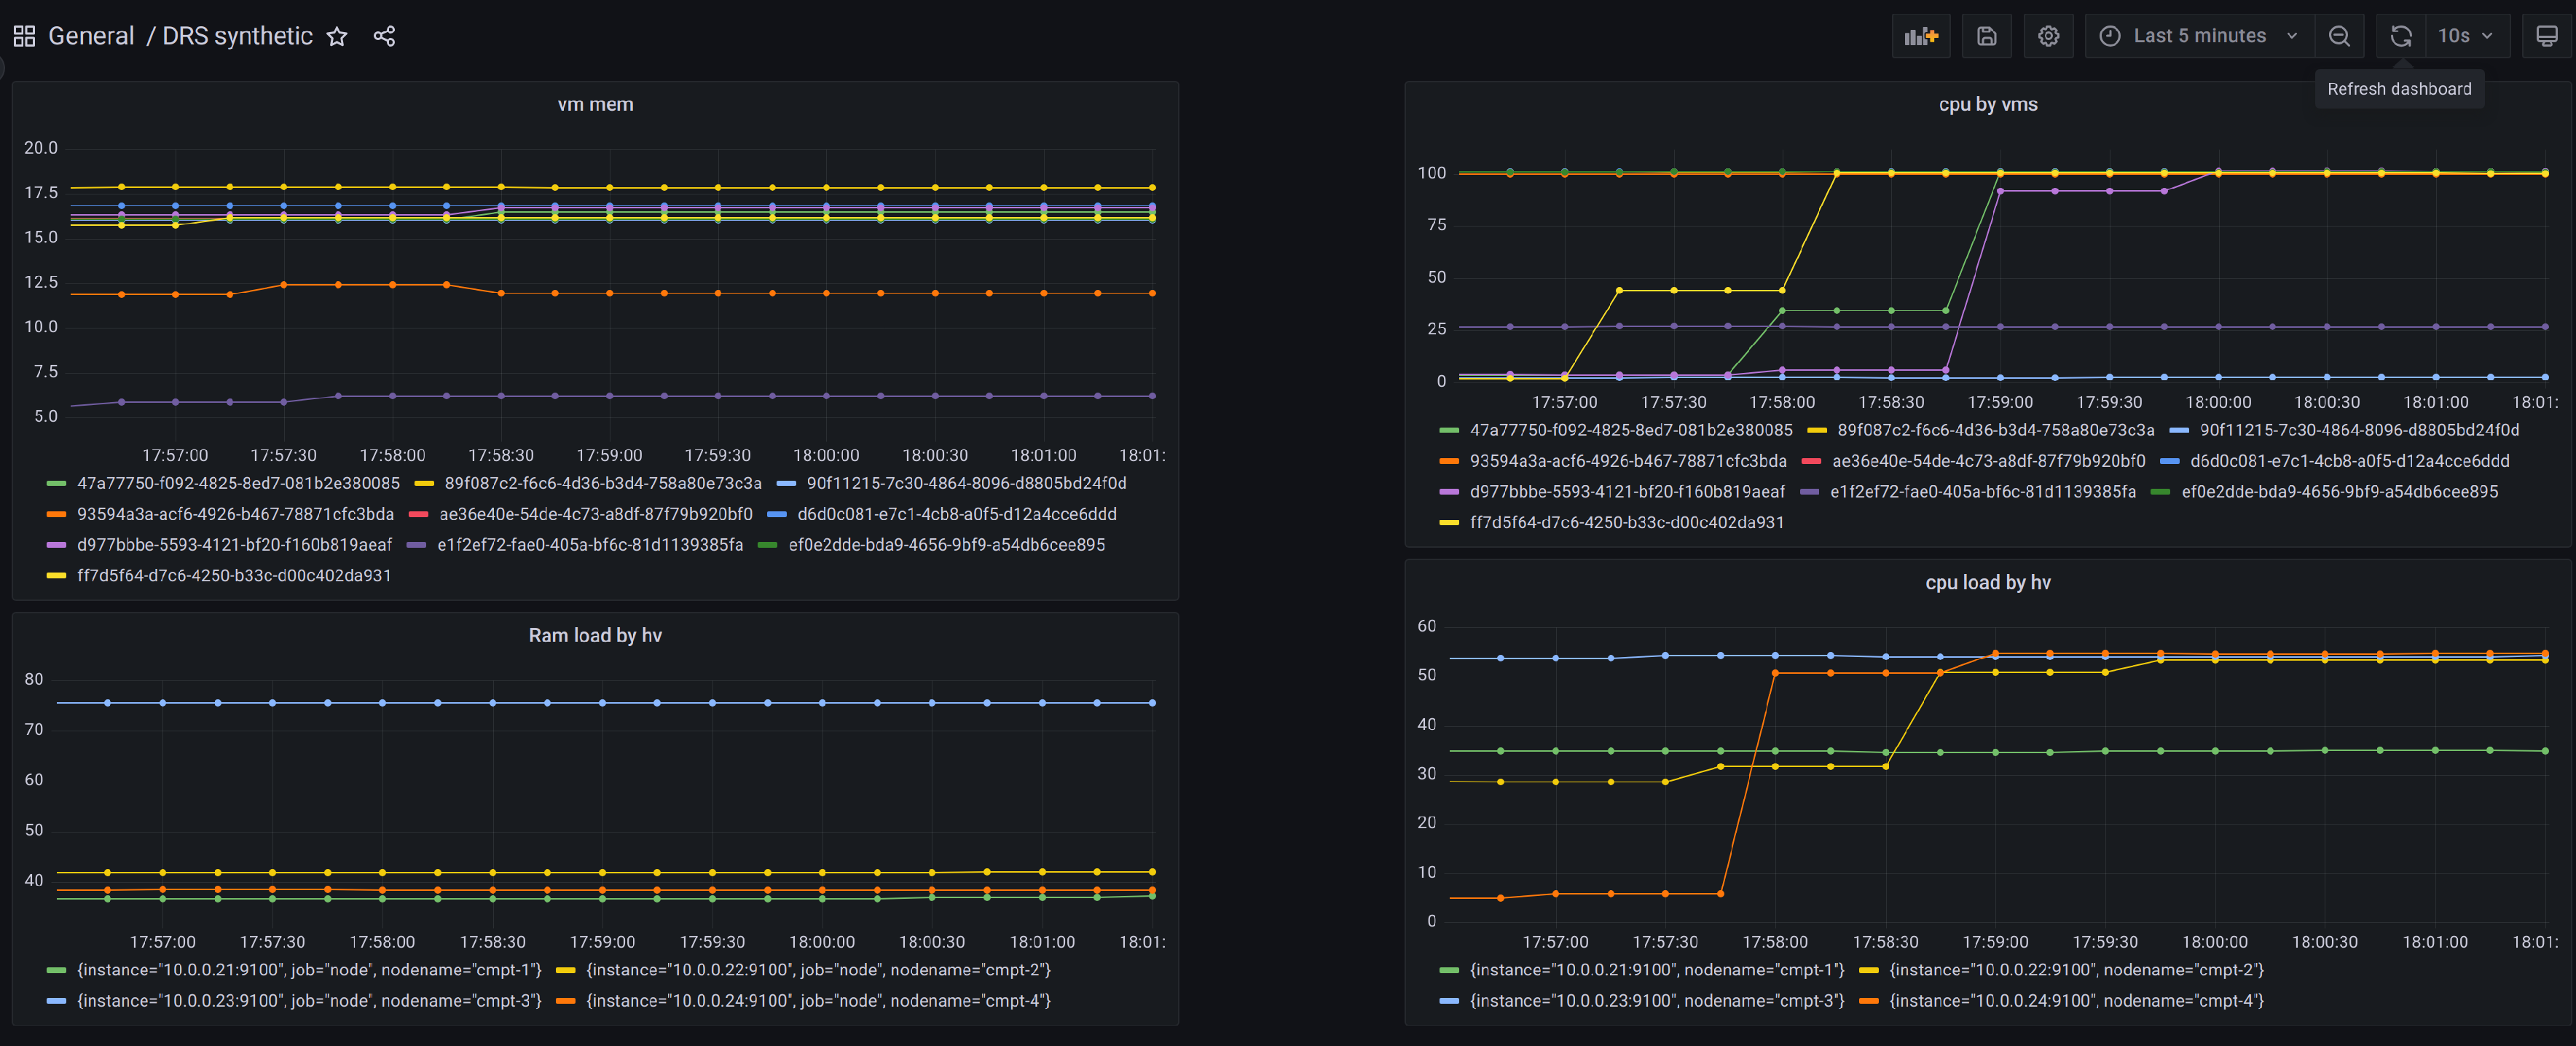Click the Add panel icon
This screenshot has width=2576, height=1046.
(x=1920, y=36)
